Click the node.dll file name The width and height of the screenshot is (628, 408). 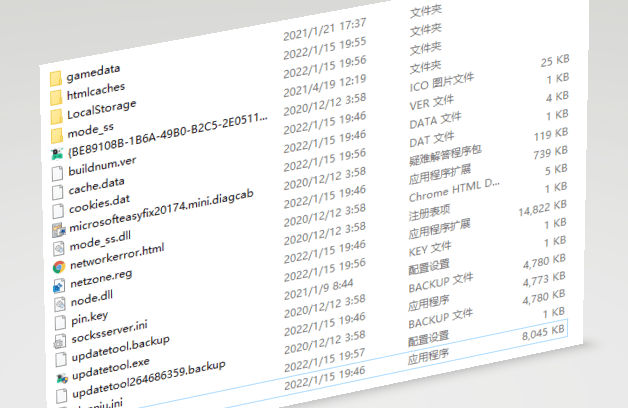[x=92, y=297]
